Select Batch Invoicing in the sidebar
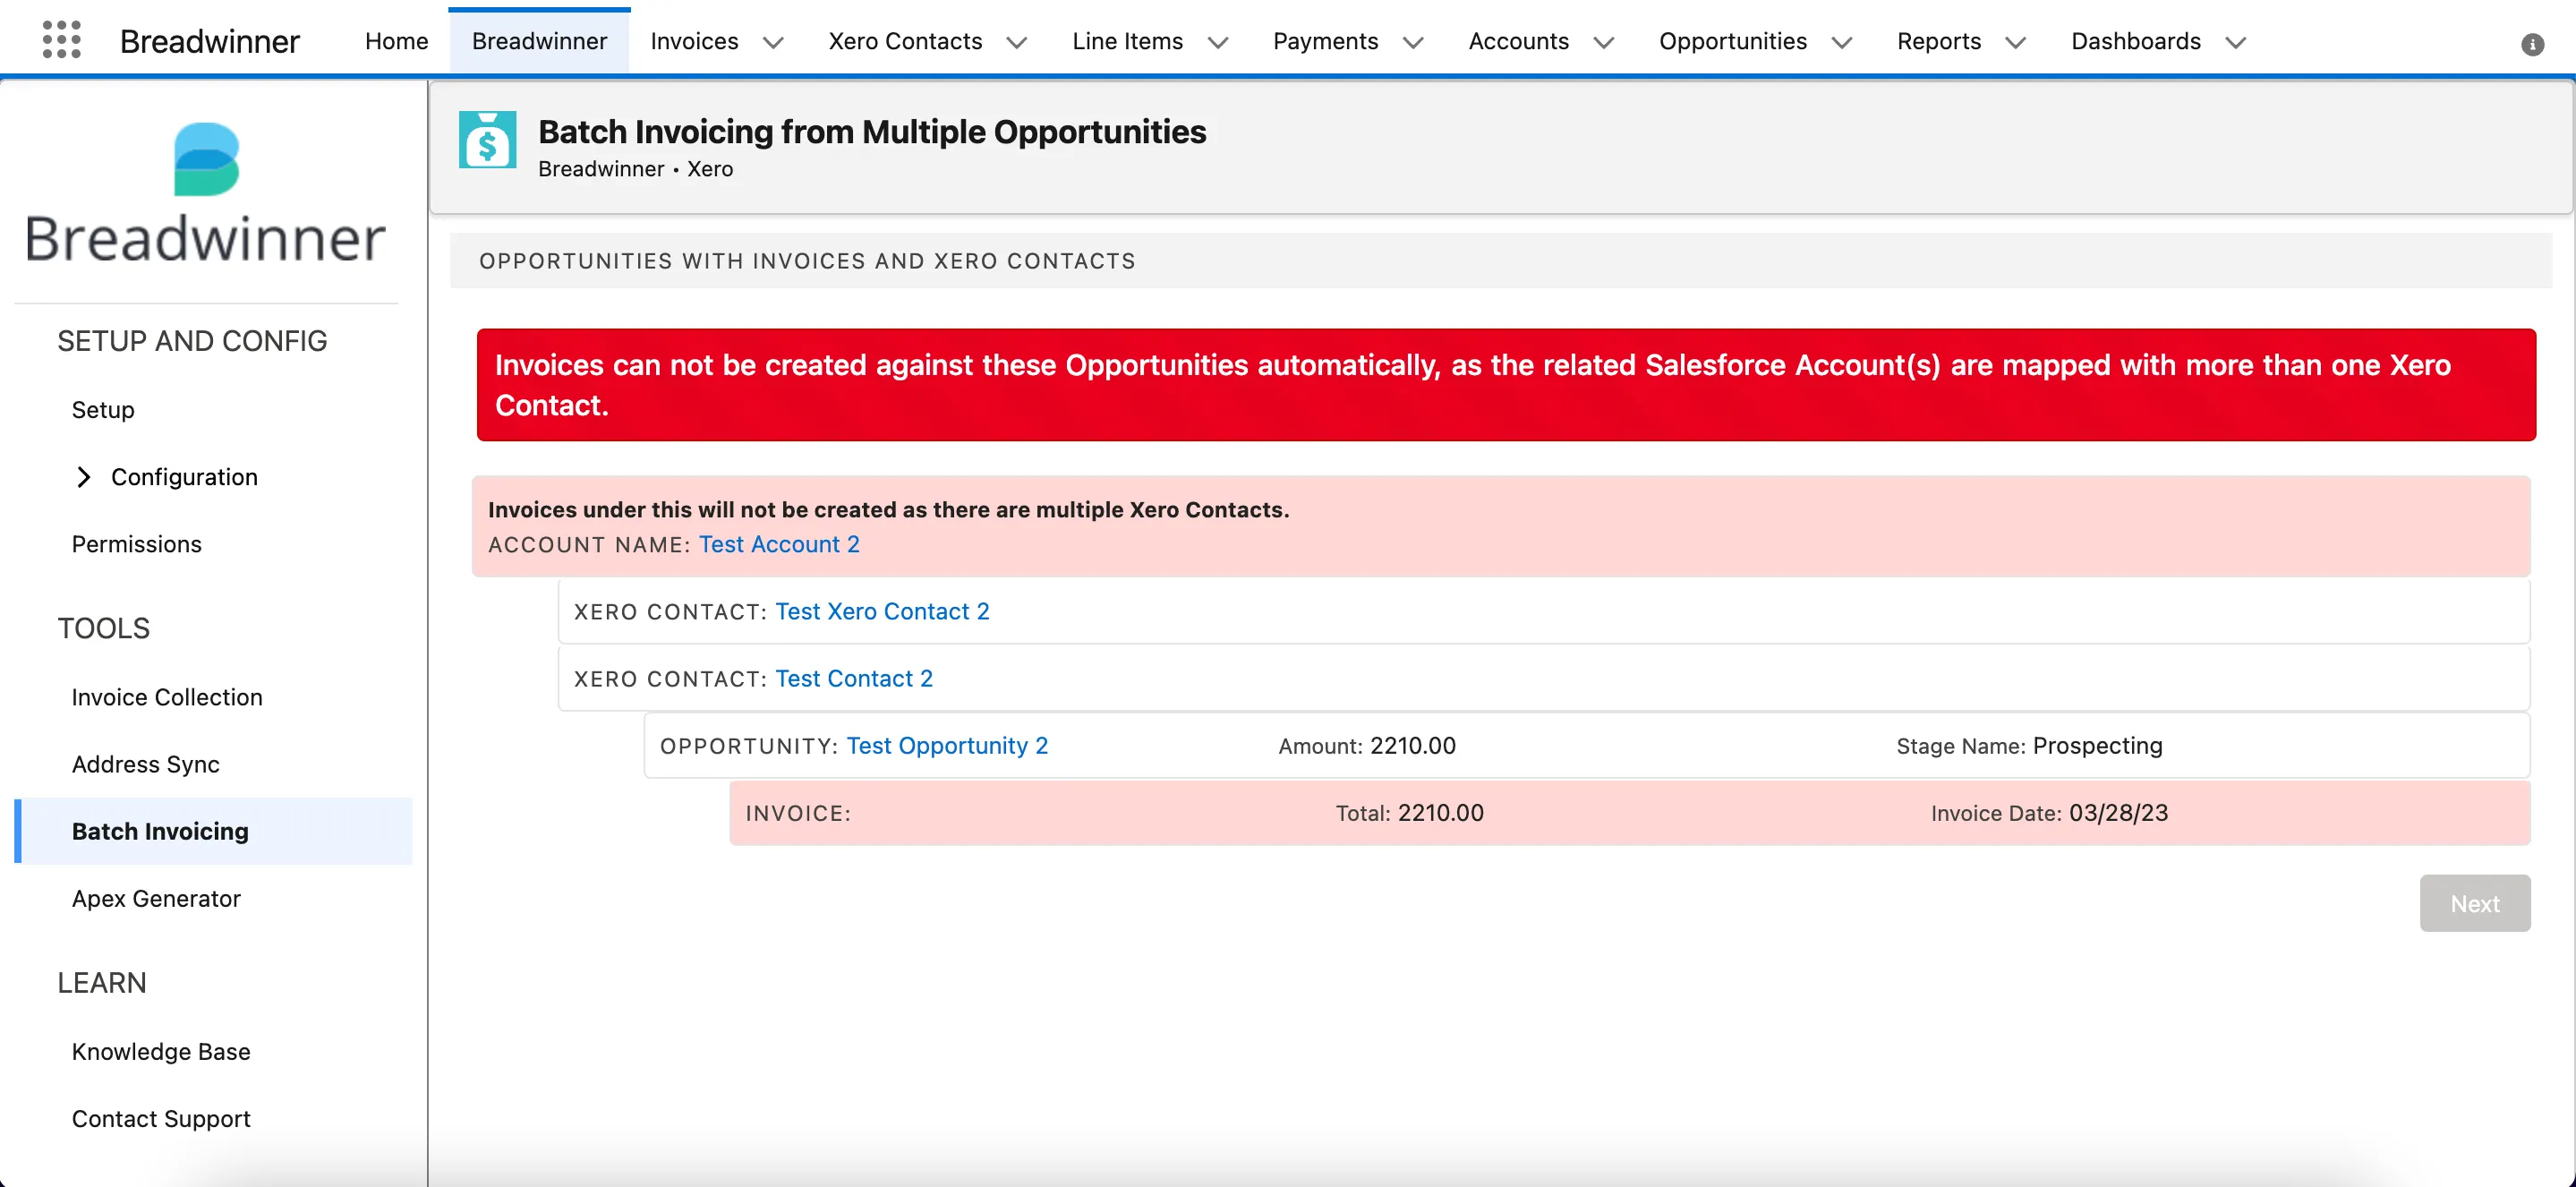Viewport: 2576px width, 1187px height. point(214,831)
